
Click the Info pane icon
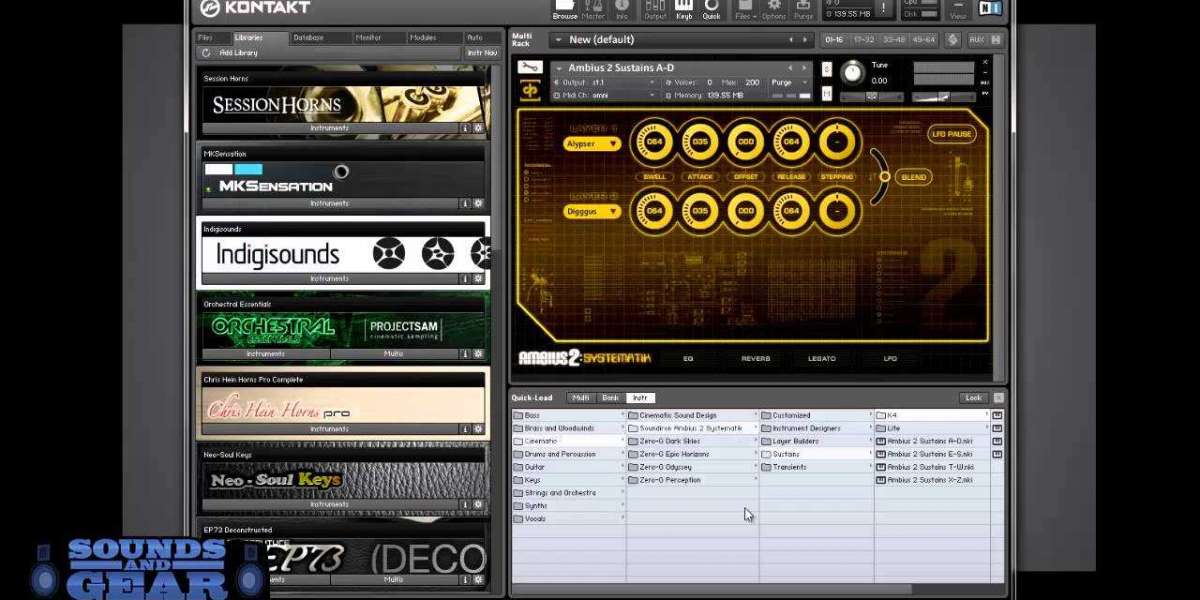622,10
